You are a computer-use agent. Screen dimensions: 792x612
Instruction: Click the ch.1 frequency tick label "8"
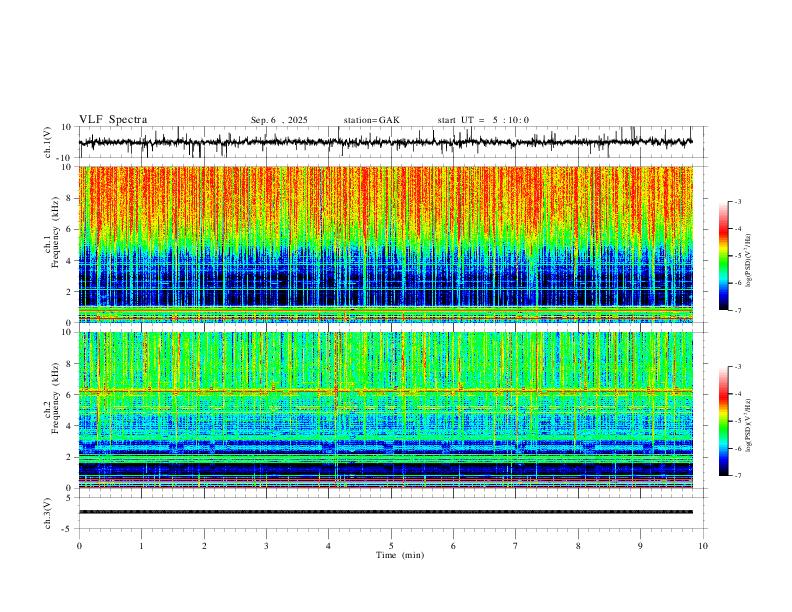pos(70,198)
